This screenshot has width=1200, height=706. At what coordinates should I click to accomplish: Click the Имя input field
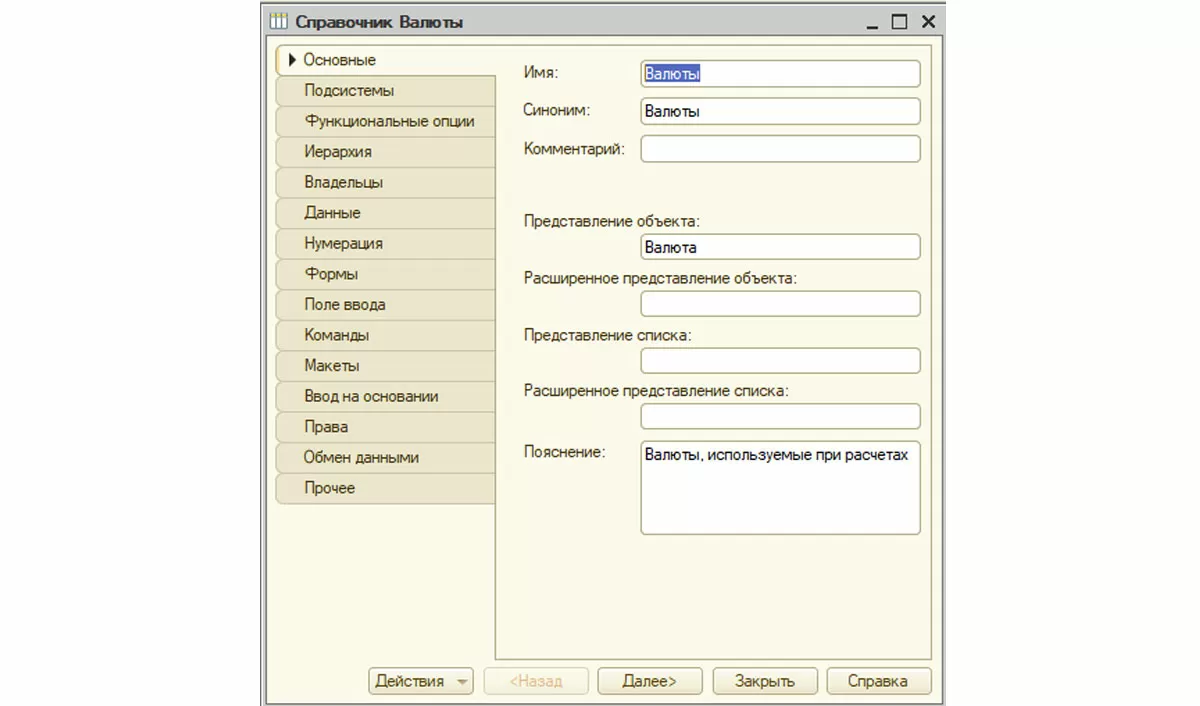click(x=780, y=74)
